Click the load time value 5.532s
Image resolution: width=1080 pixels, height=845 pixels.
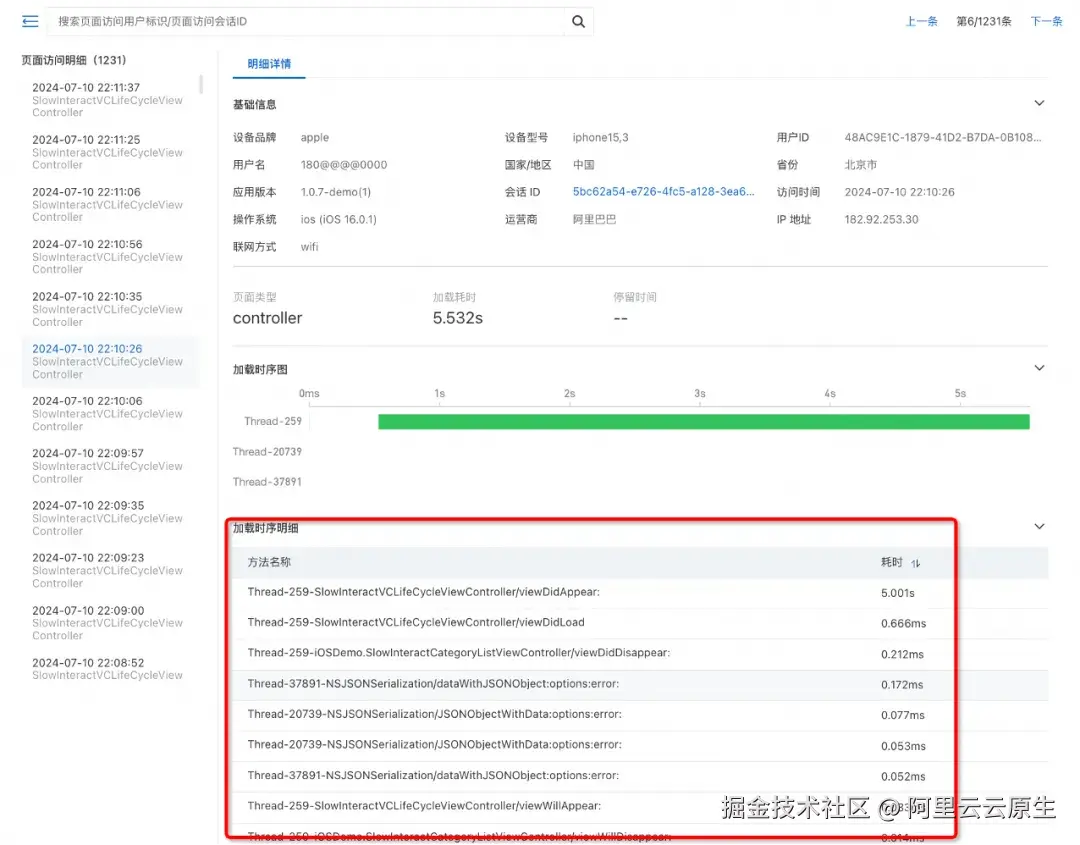pos(458,318)
